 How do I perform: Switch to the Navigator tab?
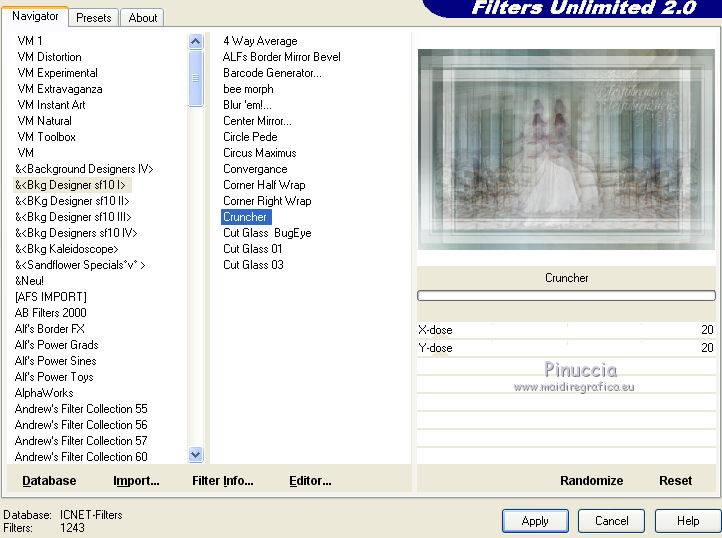(35, 17)
